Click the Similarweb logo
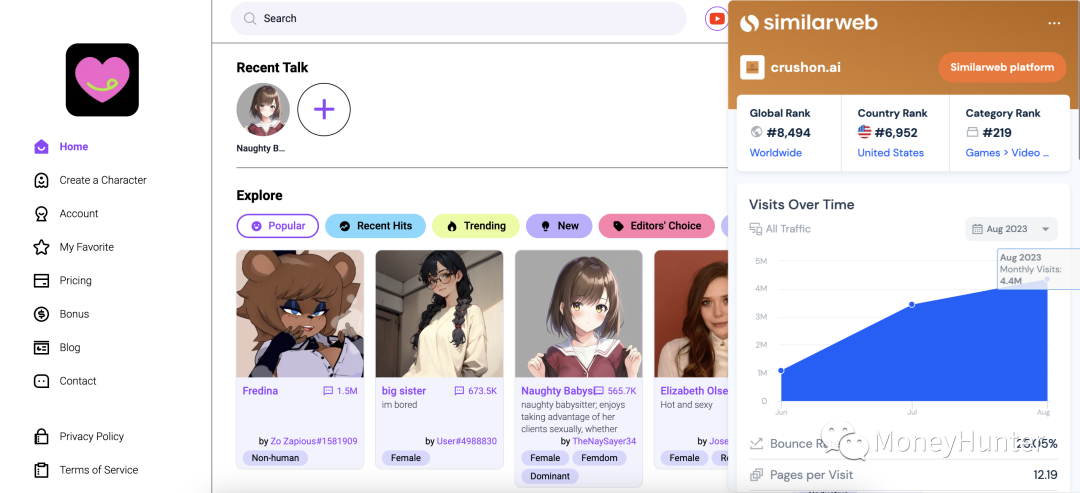This screenshot has width=1080, height=493. (x=809, y=23)
